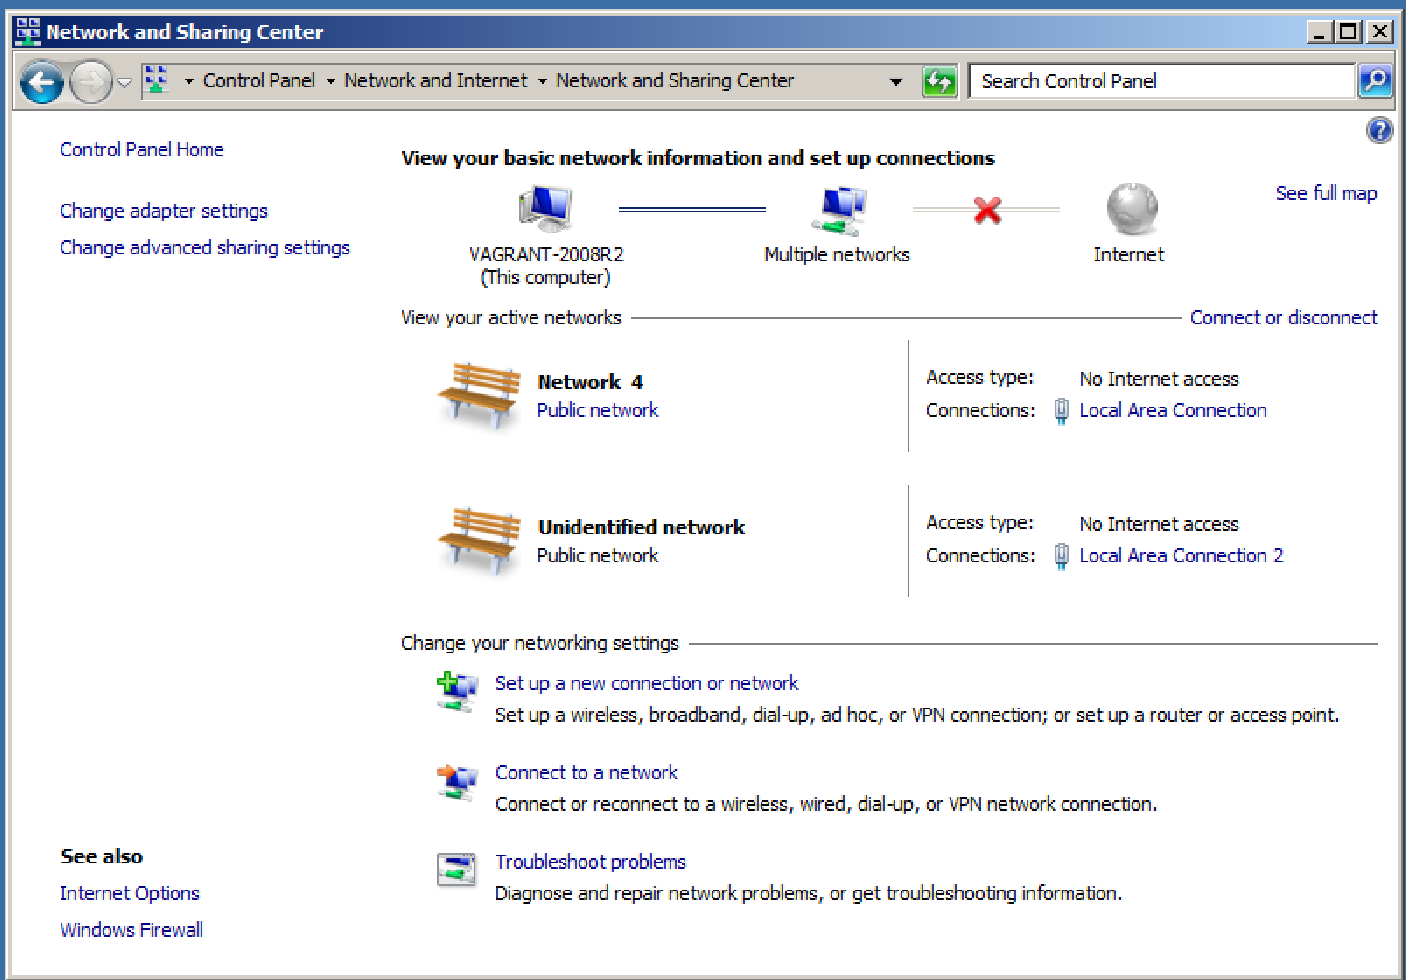Click the blue Back navigation arrow
Screen dimensions: 1406x980
[42, 82]
